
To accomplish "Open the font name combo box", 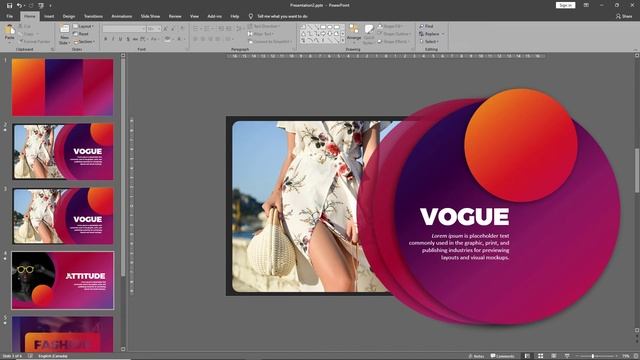I will point(124,29).
